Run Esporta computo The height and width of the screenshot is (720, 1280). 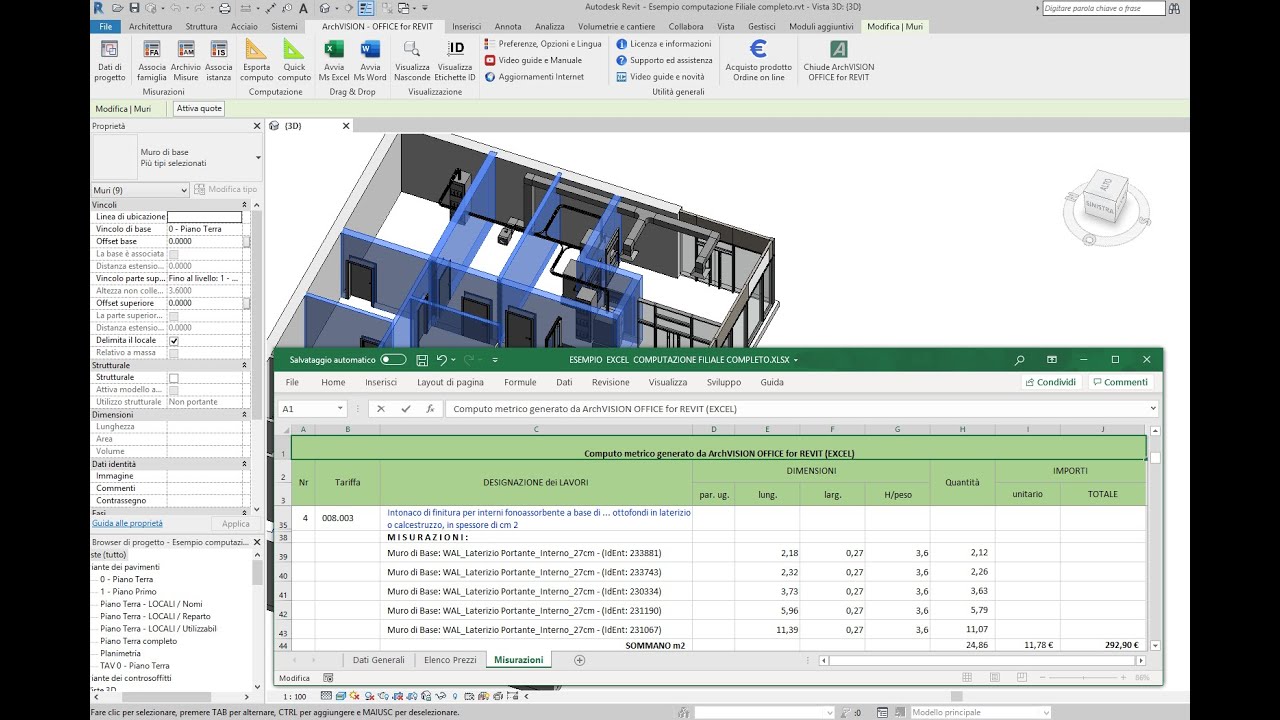click(x=257, y=60)
